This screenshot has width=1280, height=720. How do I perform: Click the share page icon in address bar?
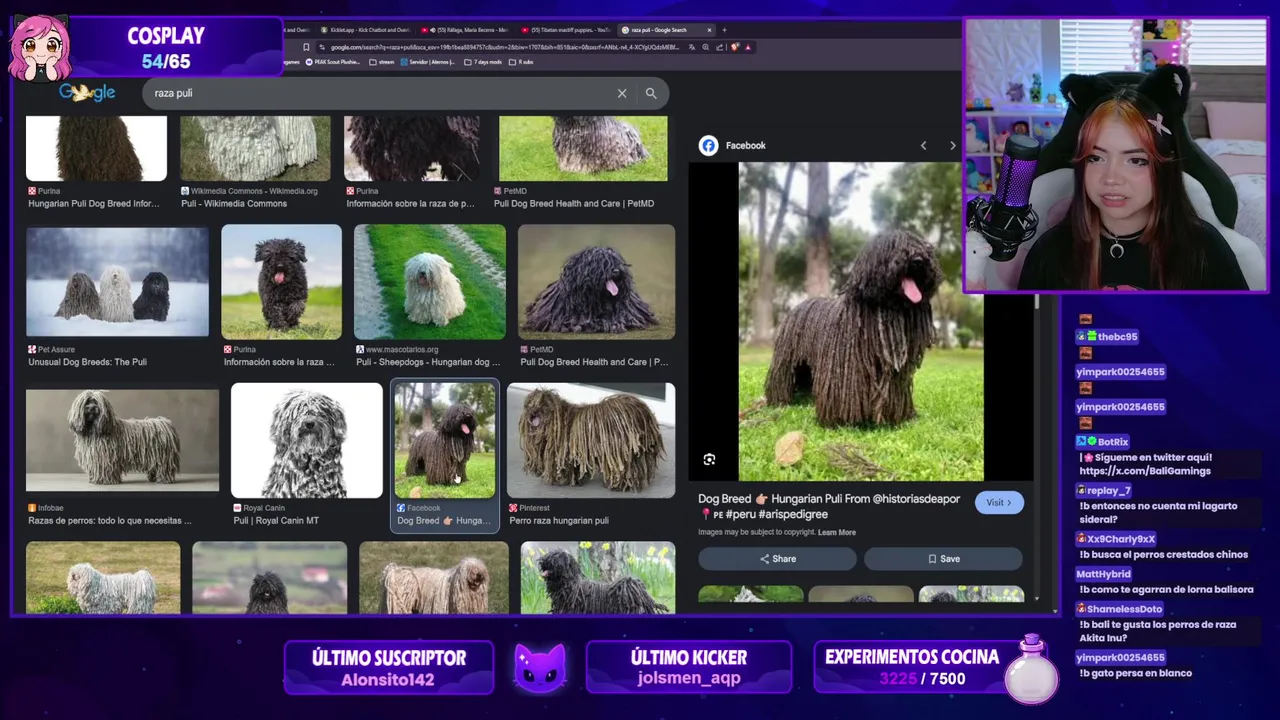point(720,47)
